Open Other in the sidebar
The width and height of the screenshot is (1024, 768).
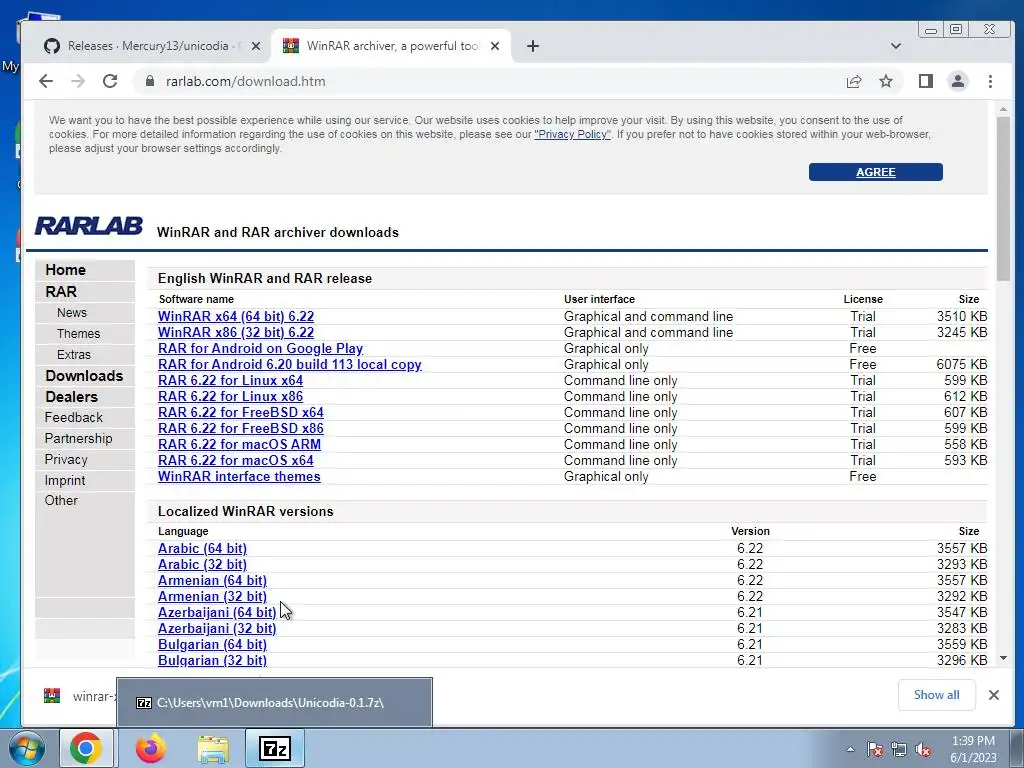point(61,500)
